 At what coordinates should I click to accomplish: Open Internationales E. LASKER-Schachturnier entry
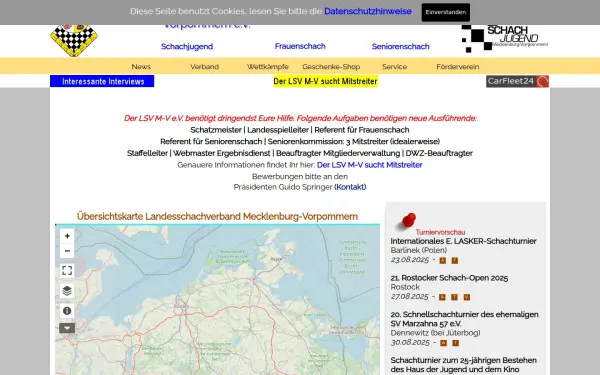(x=463, y=241)
